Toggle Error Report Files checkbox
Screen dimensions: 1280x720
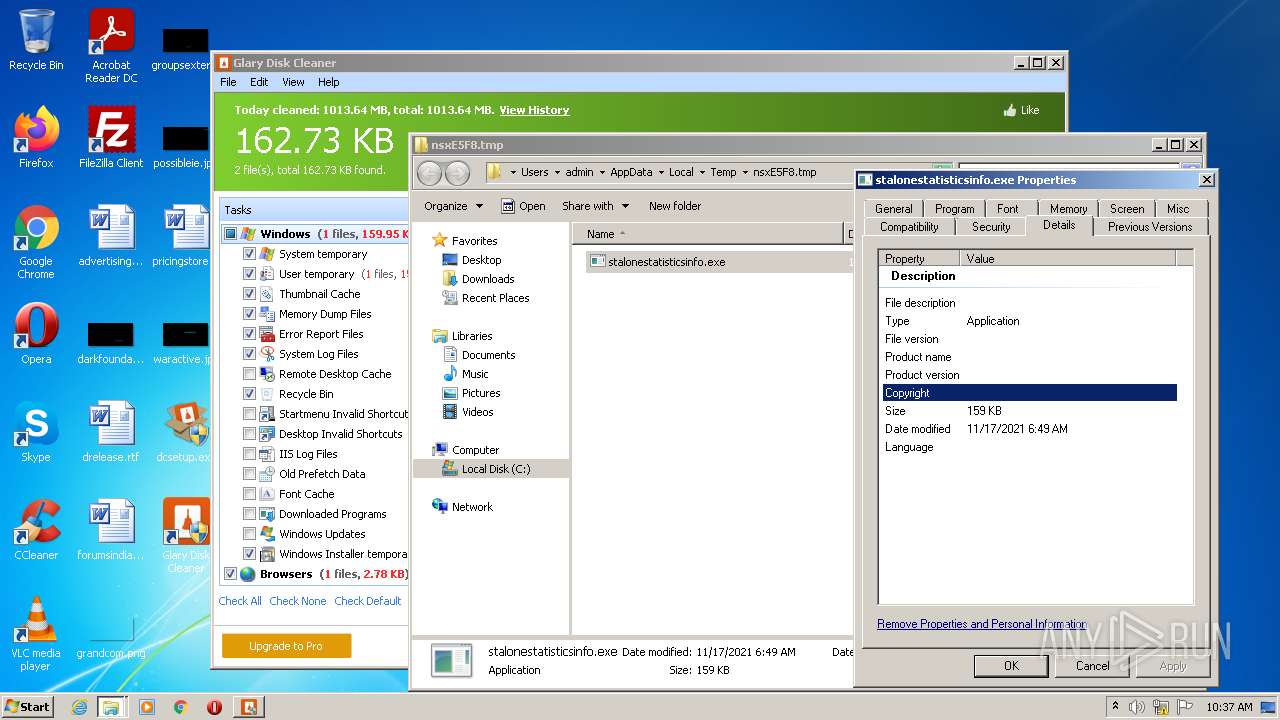[x=249, y=334]
